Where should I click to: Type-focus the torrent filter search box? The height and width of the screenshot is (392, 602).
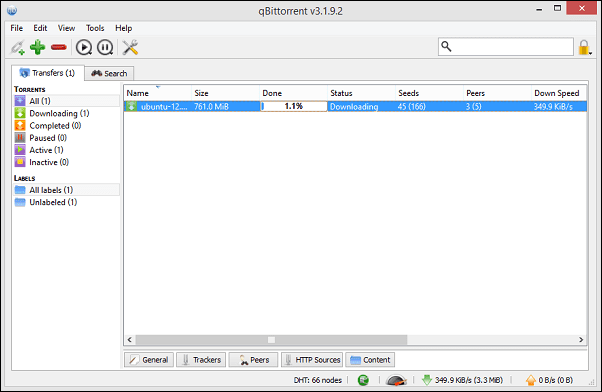tap(506, 46)
